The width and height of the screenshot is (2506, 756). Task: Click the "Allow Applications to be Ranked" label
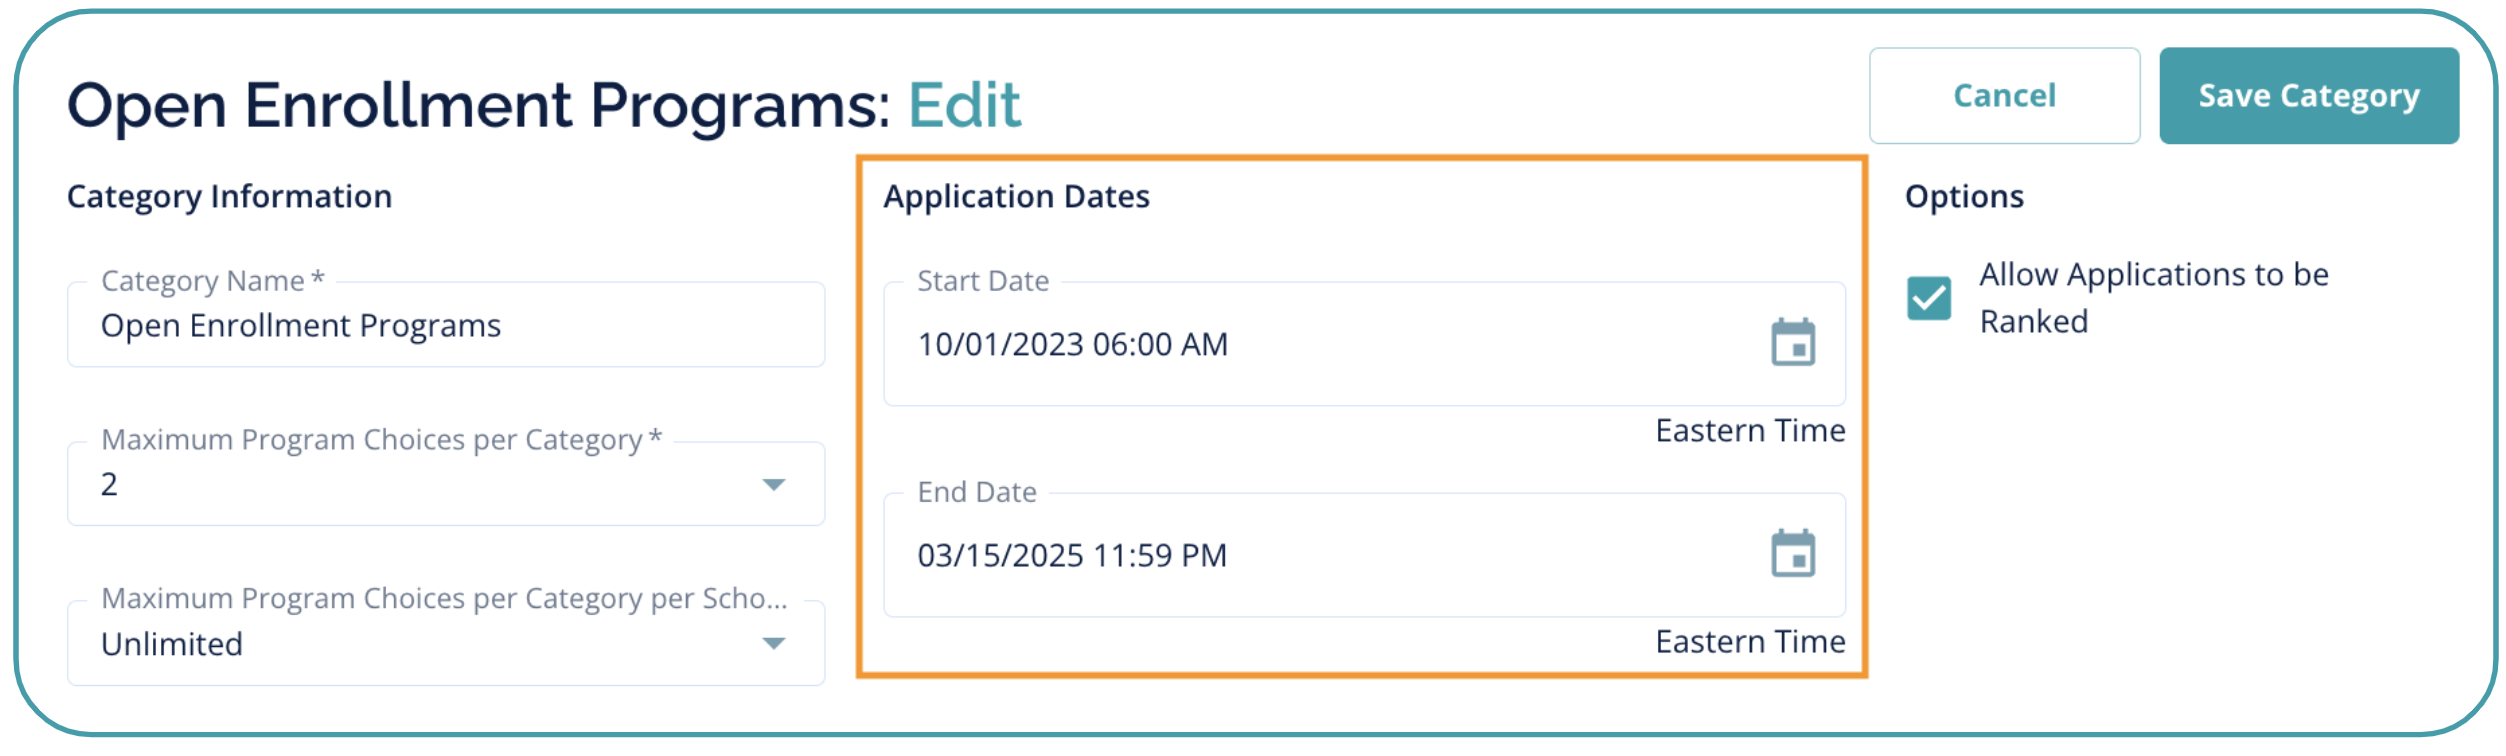click(x=2153, y=298)
